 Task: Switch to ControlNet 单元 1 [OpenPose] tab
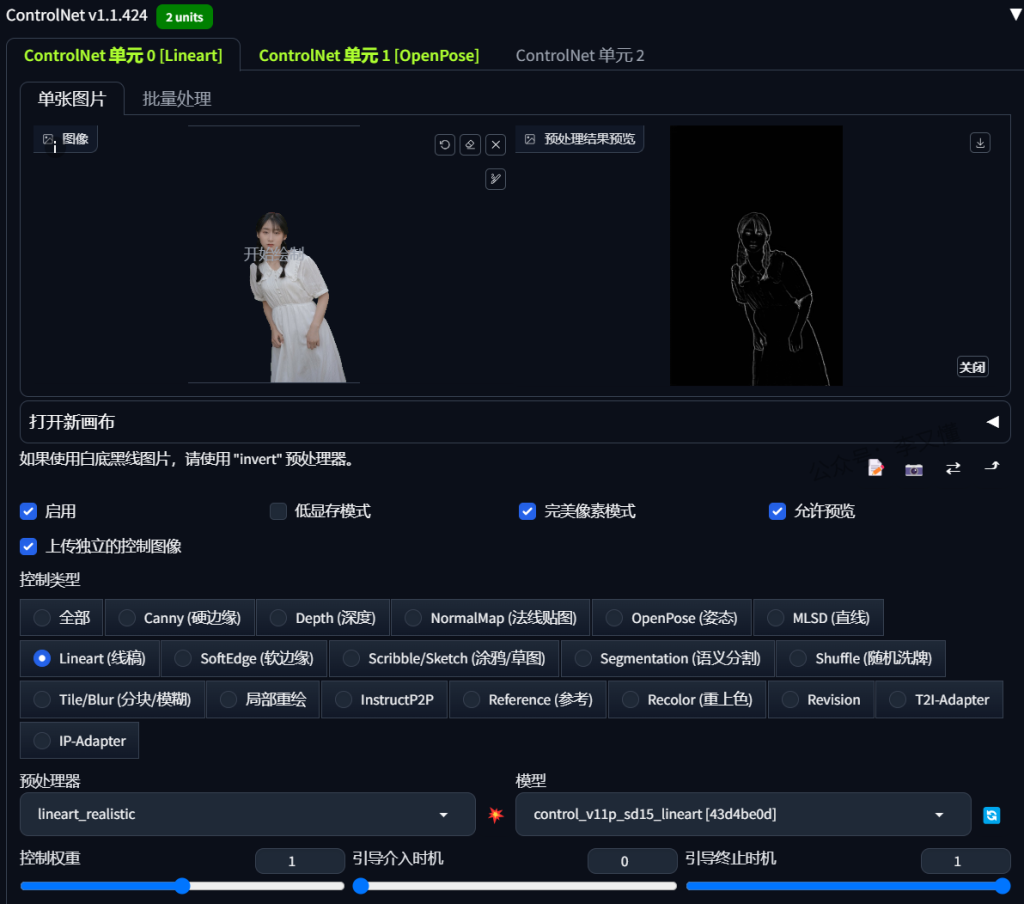coord(368,55)
